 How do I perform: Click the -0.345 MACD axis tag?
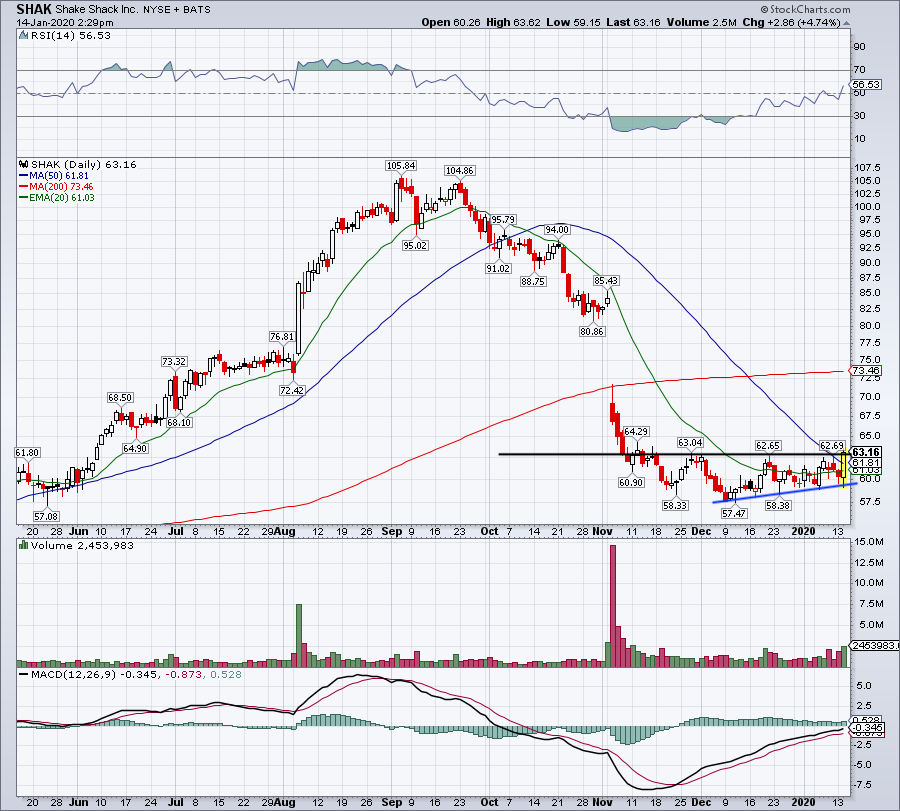pyautogui.click(x=868, y=727)
